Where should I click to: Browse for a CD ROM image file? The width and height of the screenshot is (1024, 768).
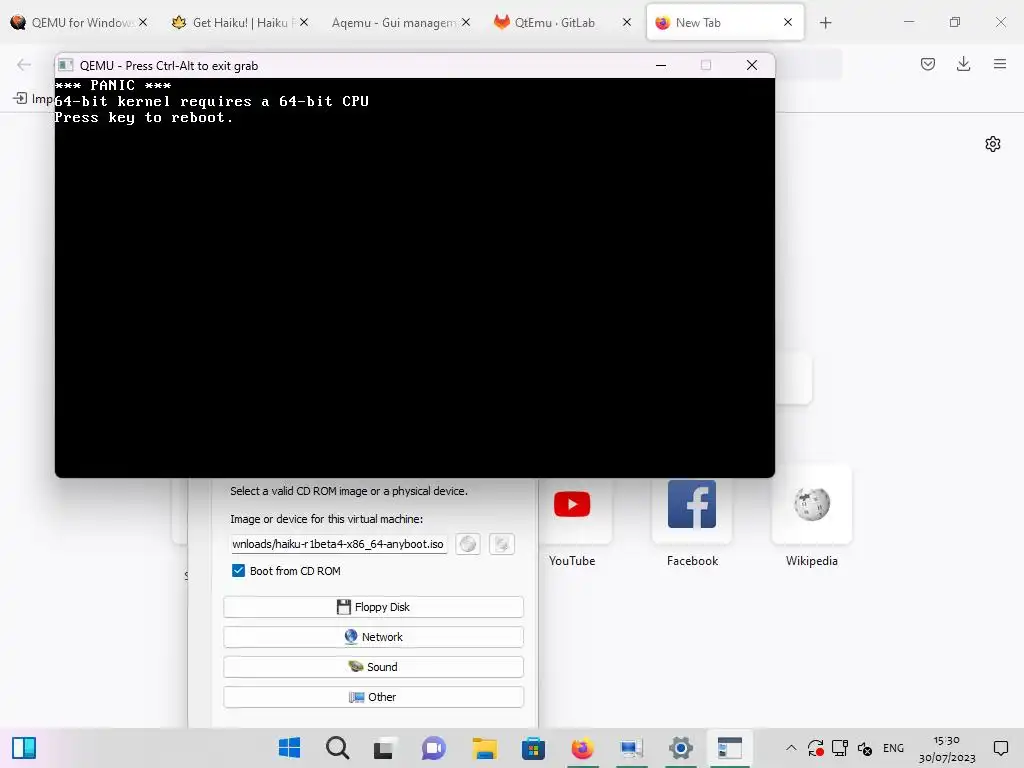tap(468, 544)
